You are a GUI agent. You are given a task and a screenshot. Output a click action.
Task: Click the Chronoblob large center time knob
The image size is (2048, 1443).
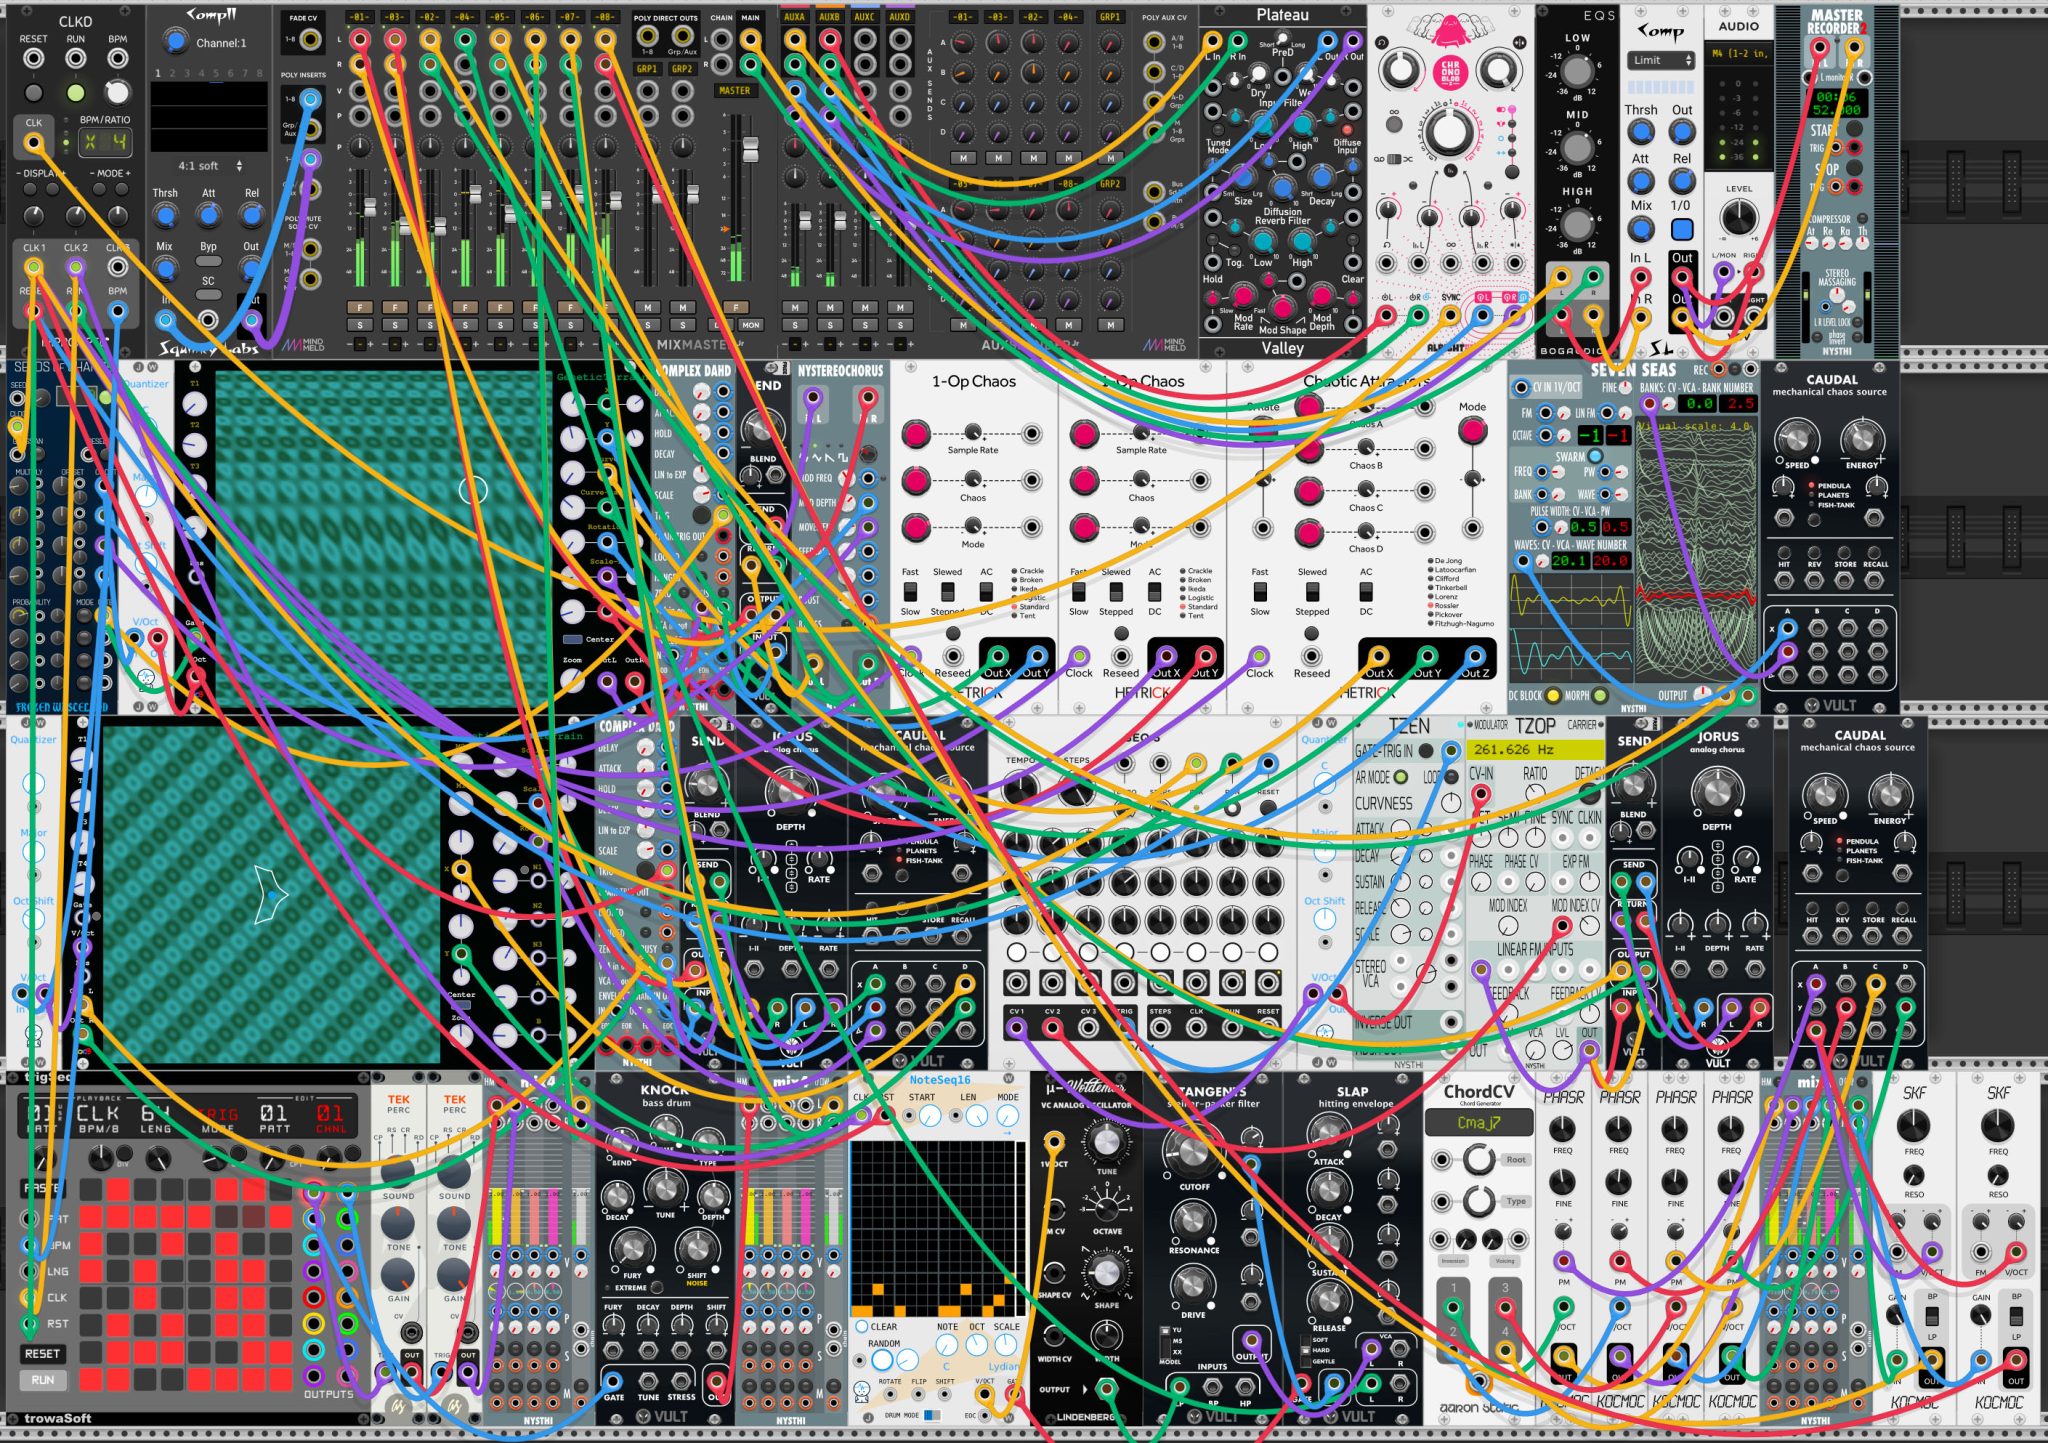1450,134
